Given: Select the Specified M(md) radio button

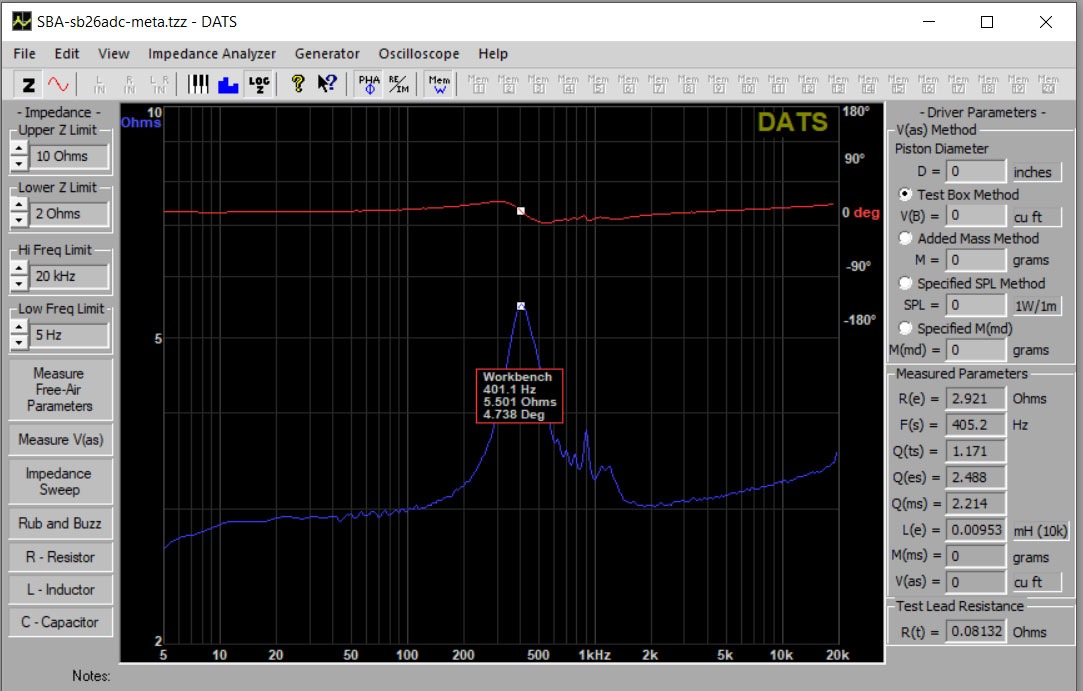Looking at the screenshot, I should click(905, 328).
